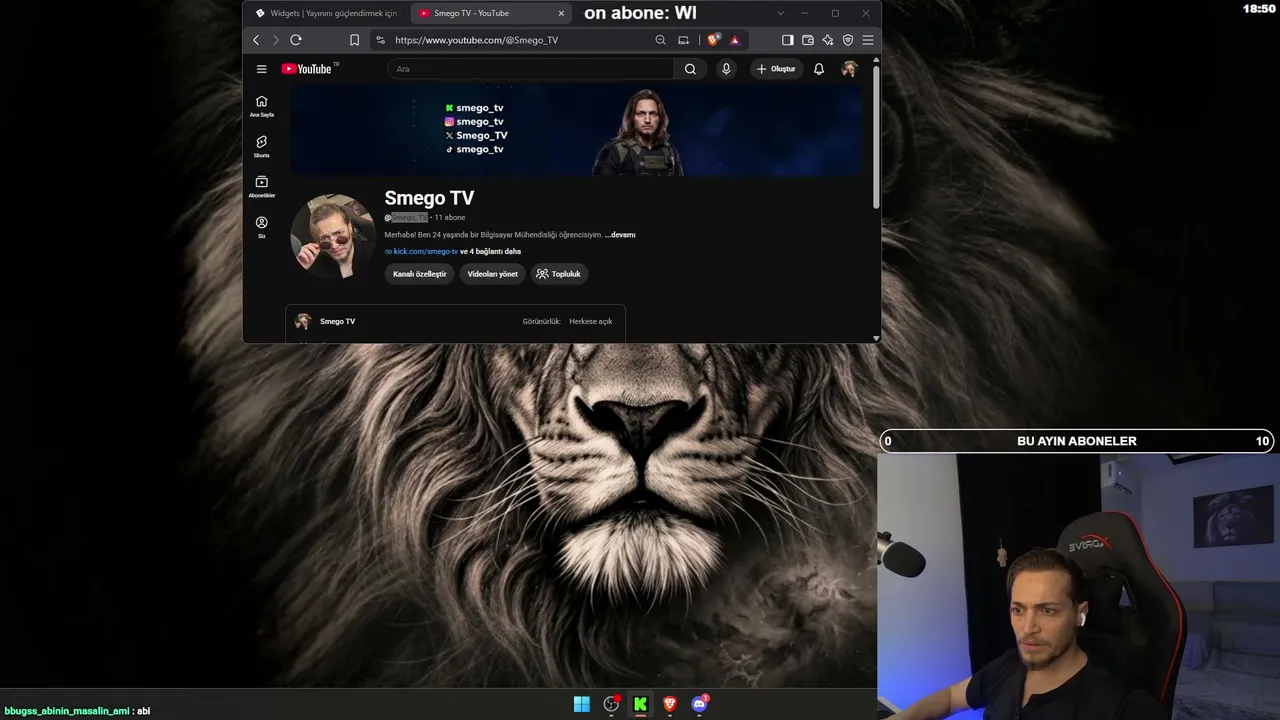The width and height of the screenshot is (1280, 720).
Task: Start voice search with the microphone
Action: (x=726, y=69)
